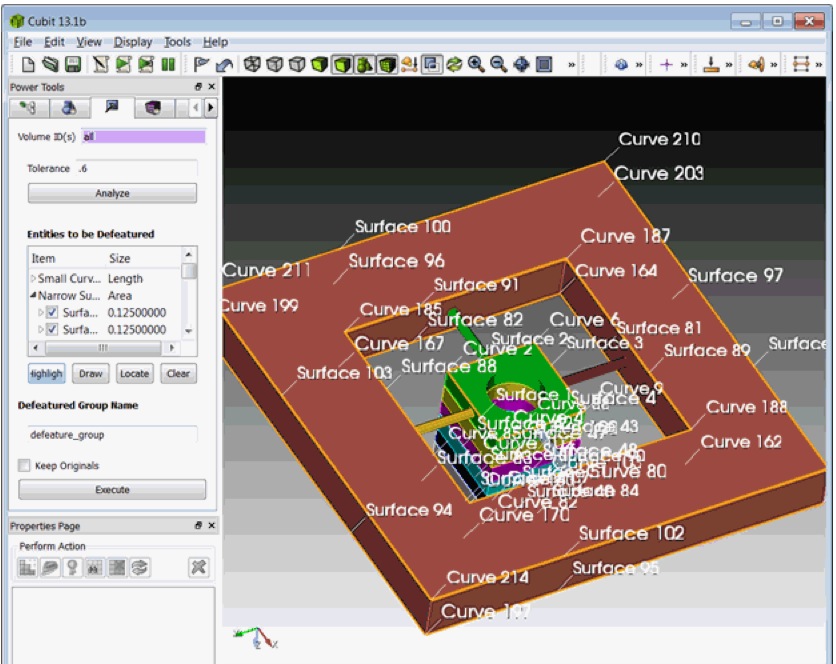Click the pause journal icon
Viewport: 836px width, 664px height.
(169, 65)
